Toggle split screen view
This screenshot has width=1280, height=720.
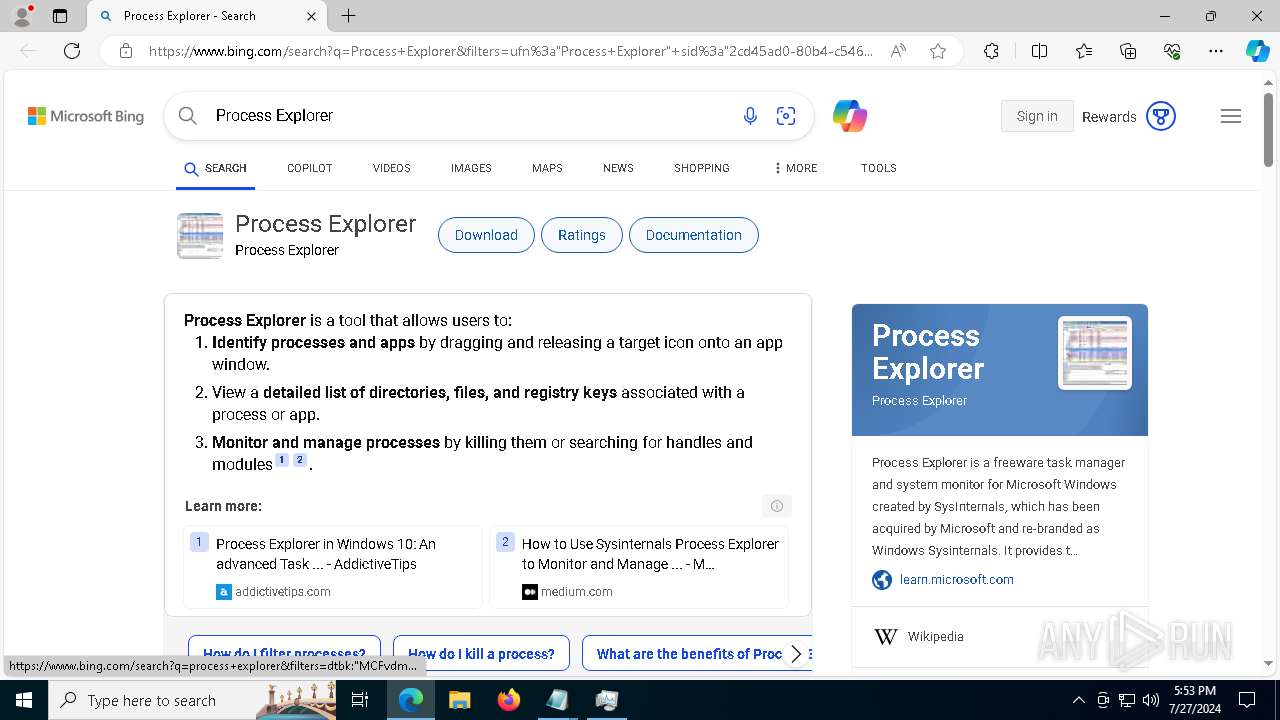click(1039, 51)
